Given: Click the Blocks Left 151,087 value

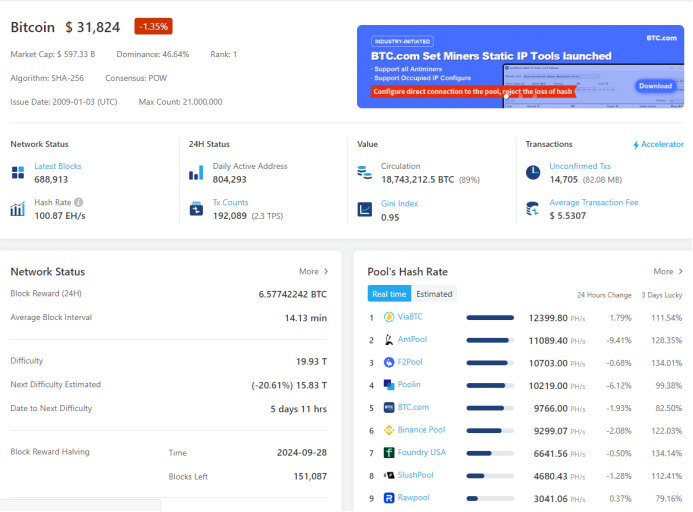Looking at the screenshot, I should point(310,477).
